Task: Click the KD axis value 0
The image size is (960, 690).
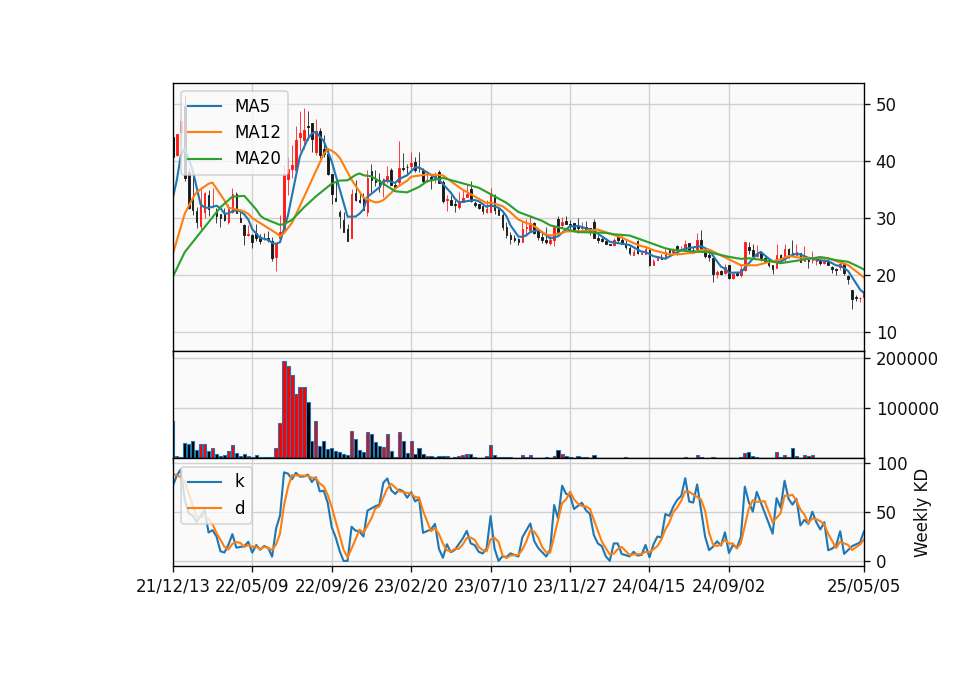Action: [881, 561]
